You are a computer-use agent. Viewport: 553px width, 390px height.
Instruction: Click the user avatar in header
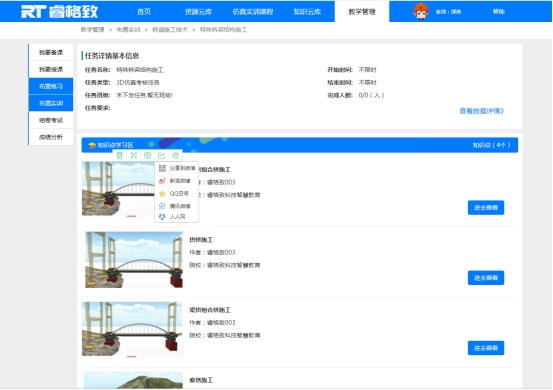[x=421, y=11]
